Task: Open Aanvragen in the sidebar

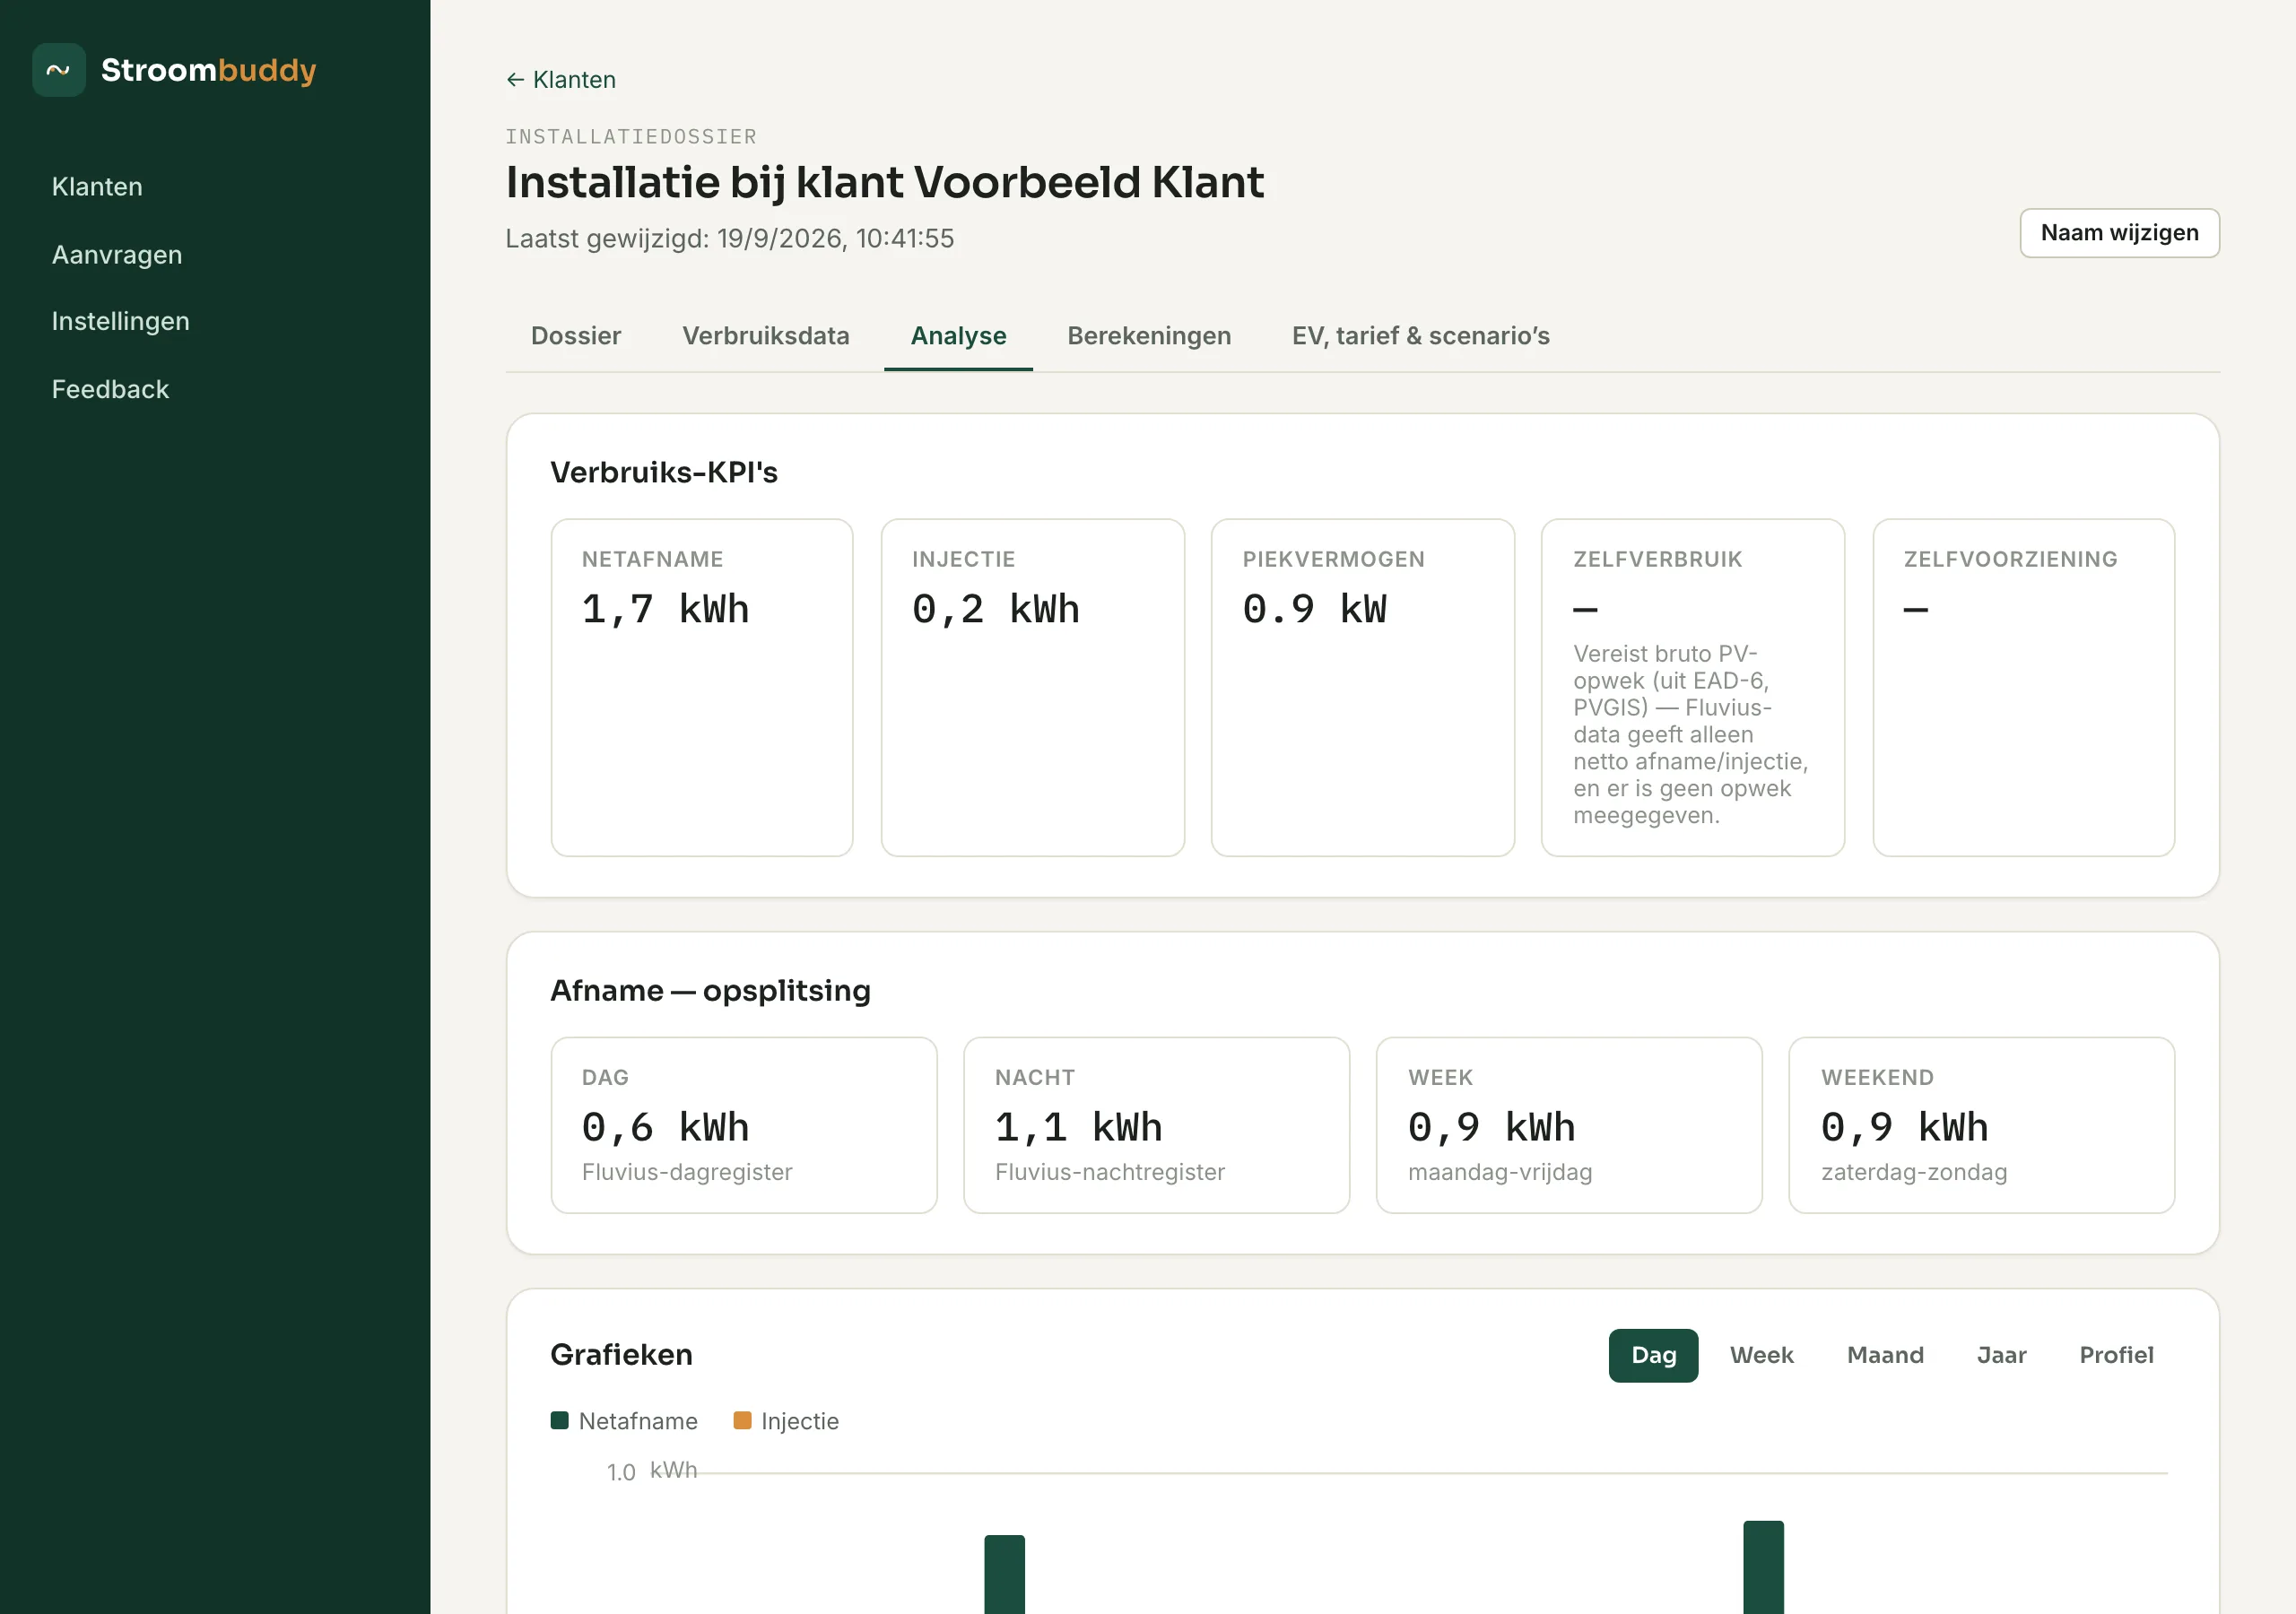Action: pos(117,255)
